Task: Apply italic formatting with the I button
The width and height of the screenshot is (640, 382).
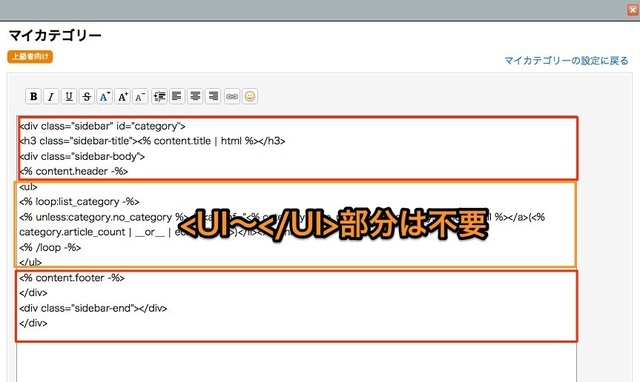Action: tap(51, 97)
